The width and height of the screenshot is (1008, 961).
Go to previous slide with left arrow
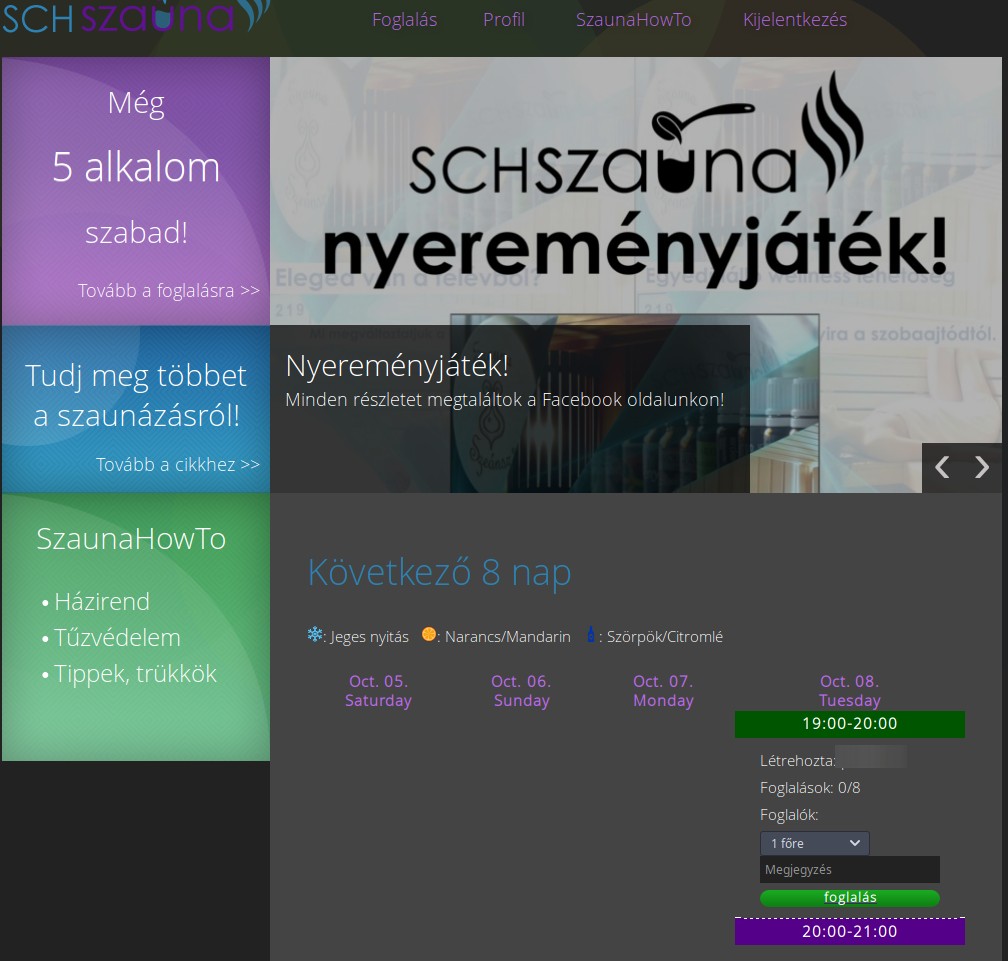click(942, 467)
